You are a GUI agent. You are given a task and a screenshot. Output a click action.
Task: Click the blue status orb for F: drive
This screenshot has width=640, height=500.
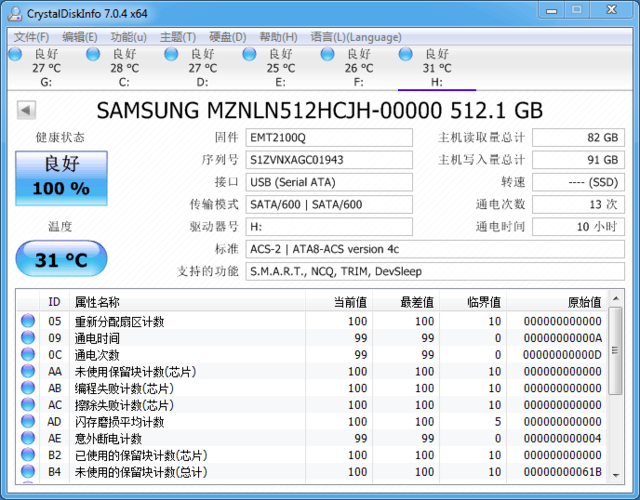327,54
